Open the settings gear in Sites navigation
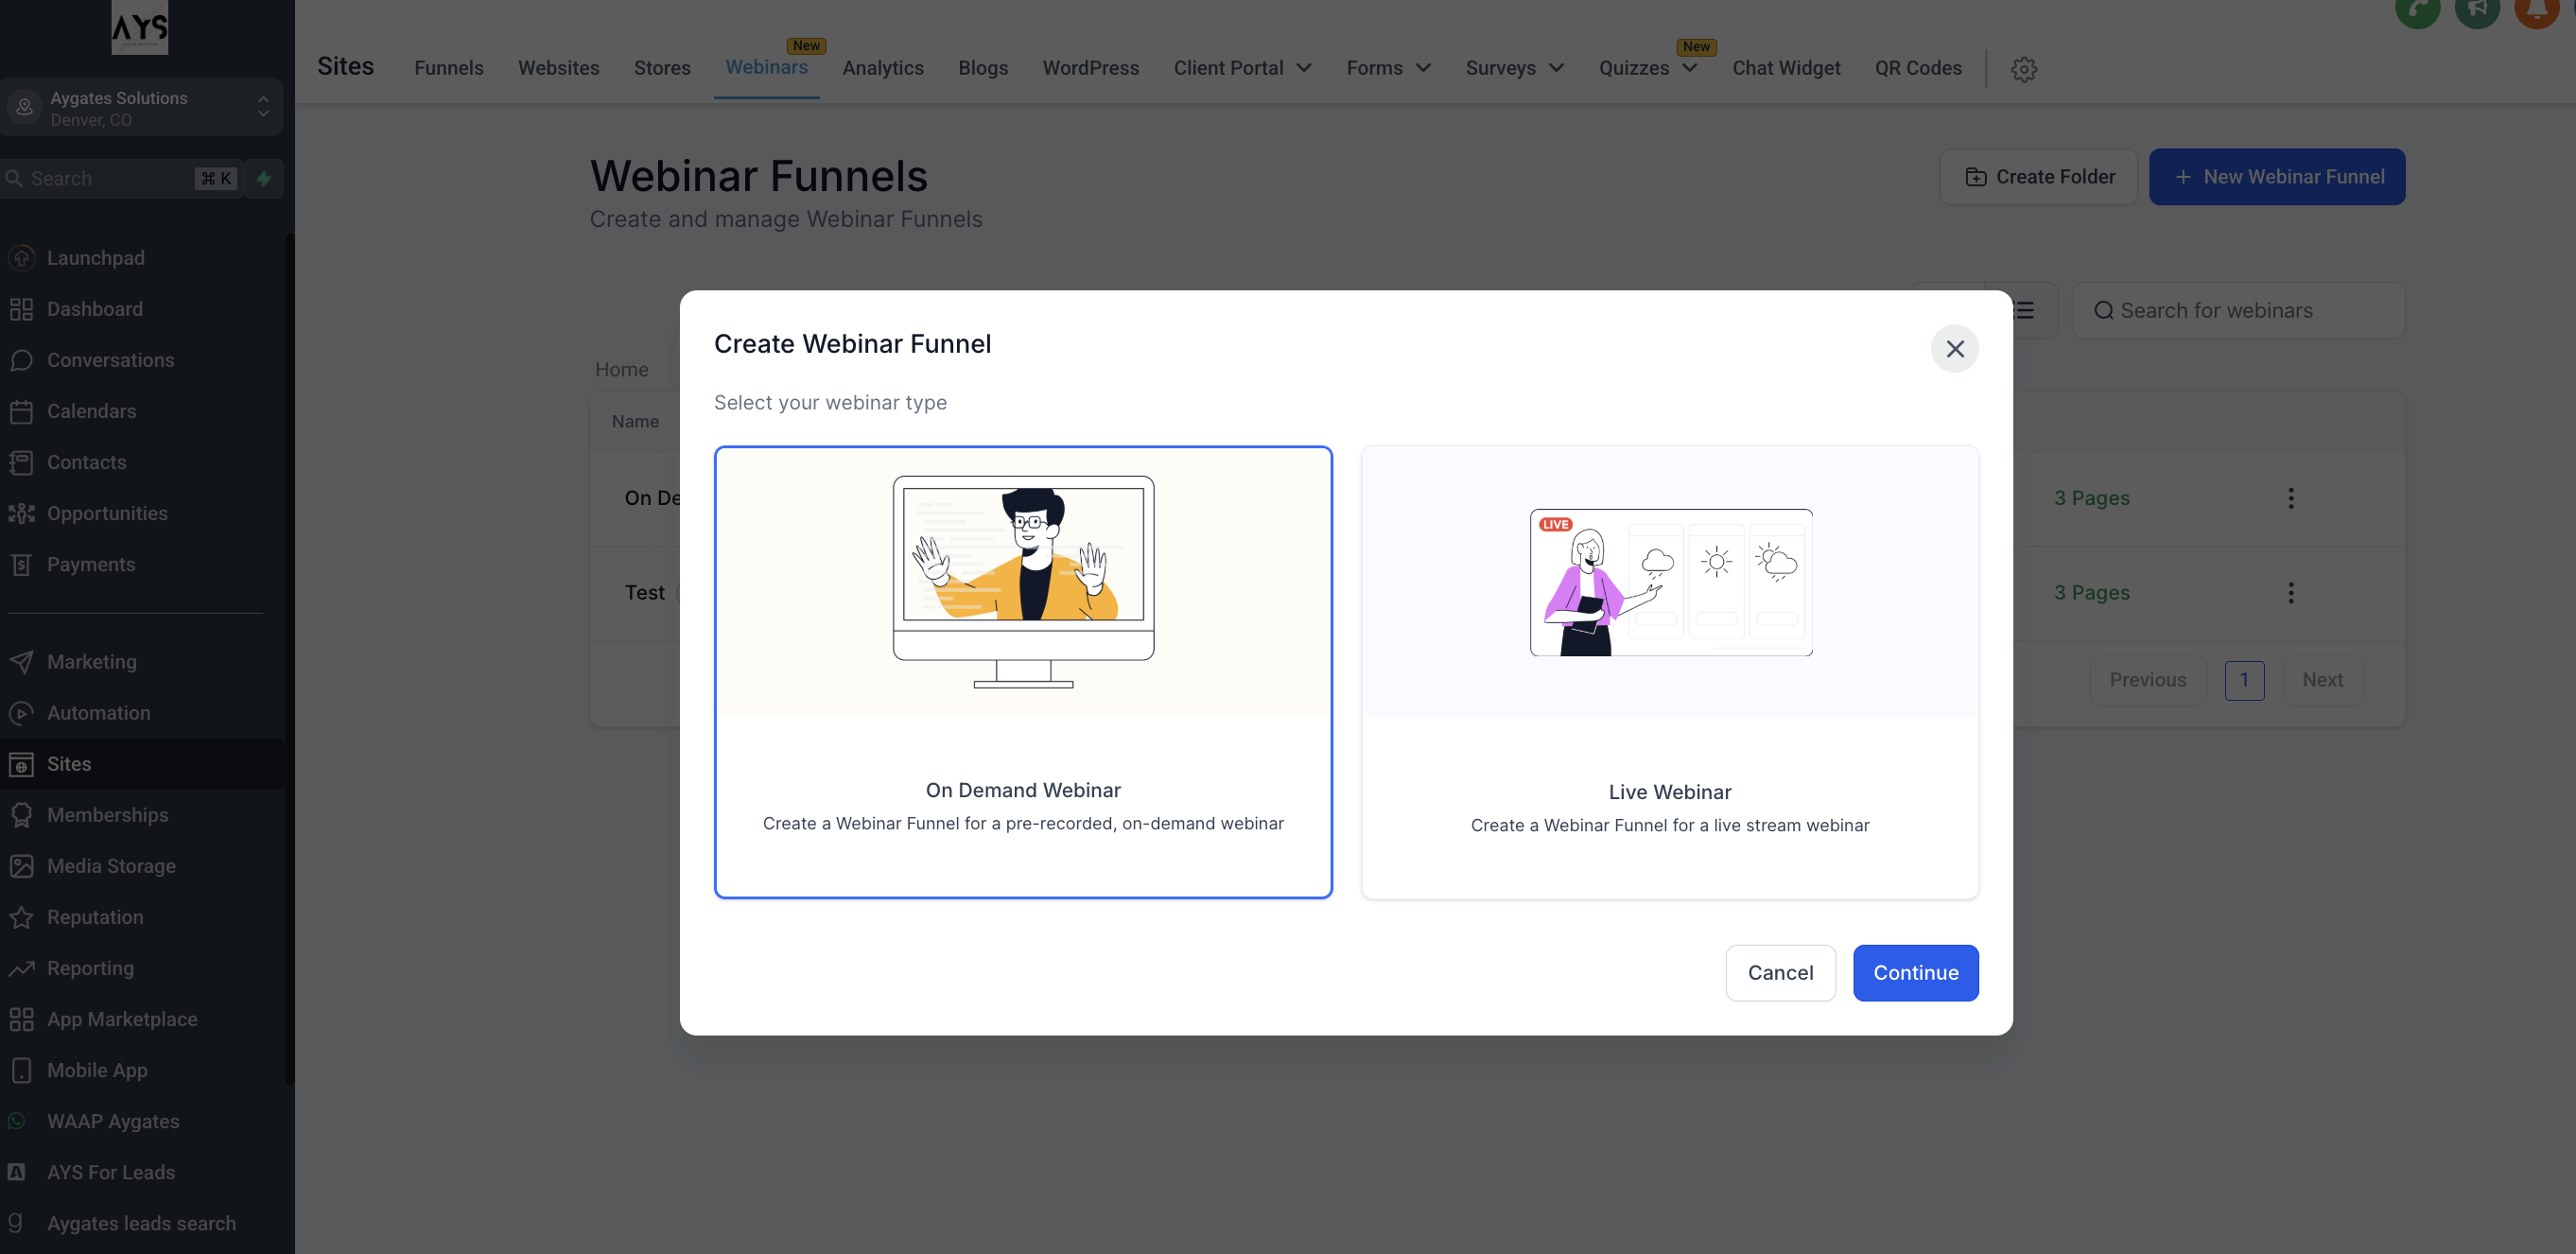 point(2024,69)
